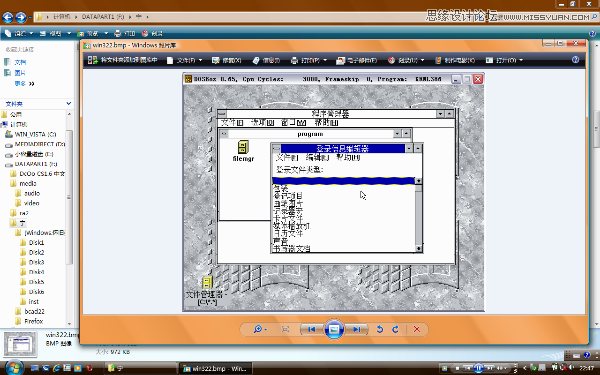Open recent pages arrow next to Forward
This screenshot has width=600, height=375.
[30, 17]
